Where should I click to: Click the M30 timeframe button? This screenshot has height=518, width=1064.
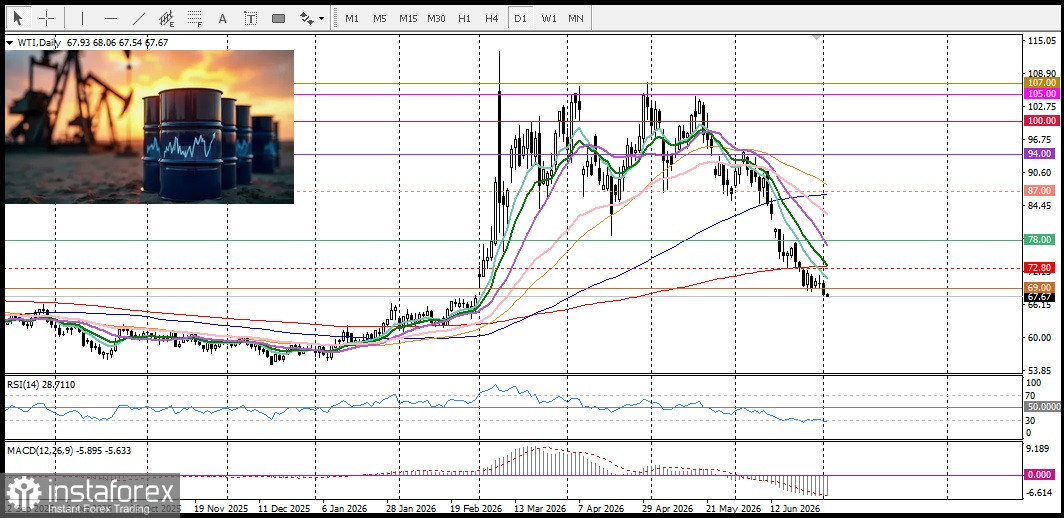pyautogui.click(x=436, y=18)
